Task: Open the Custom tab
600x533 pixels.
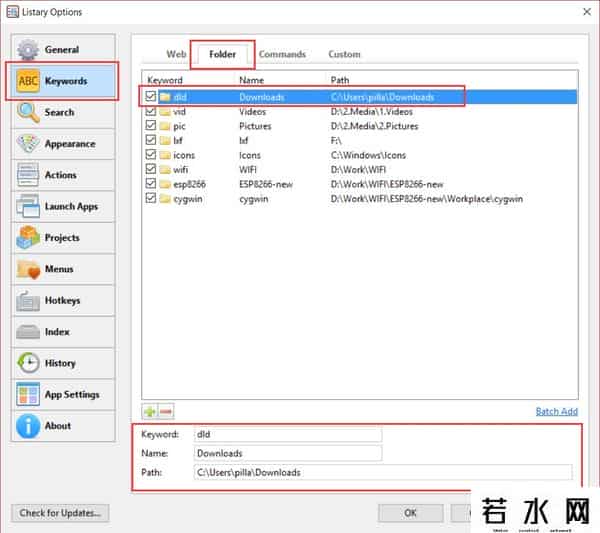Action: pos(344,54)
